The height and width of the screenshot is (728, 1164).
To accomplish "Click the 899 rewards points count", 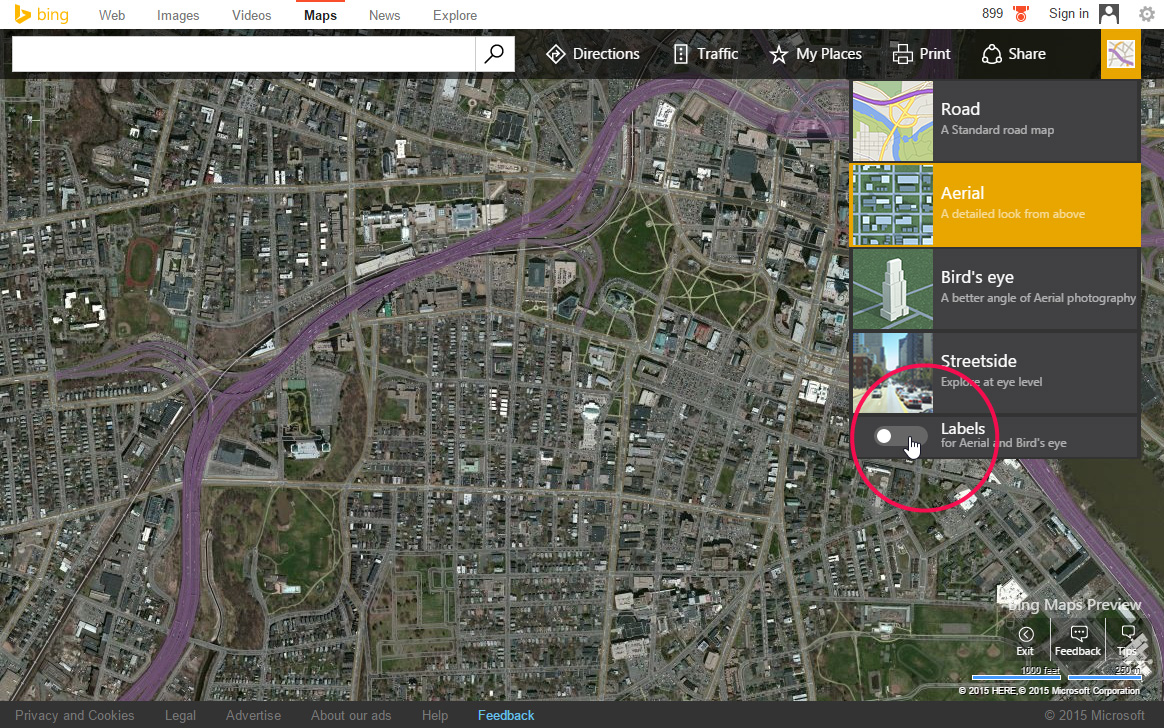I will [x=992, y=14].
